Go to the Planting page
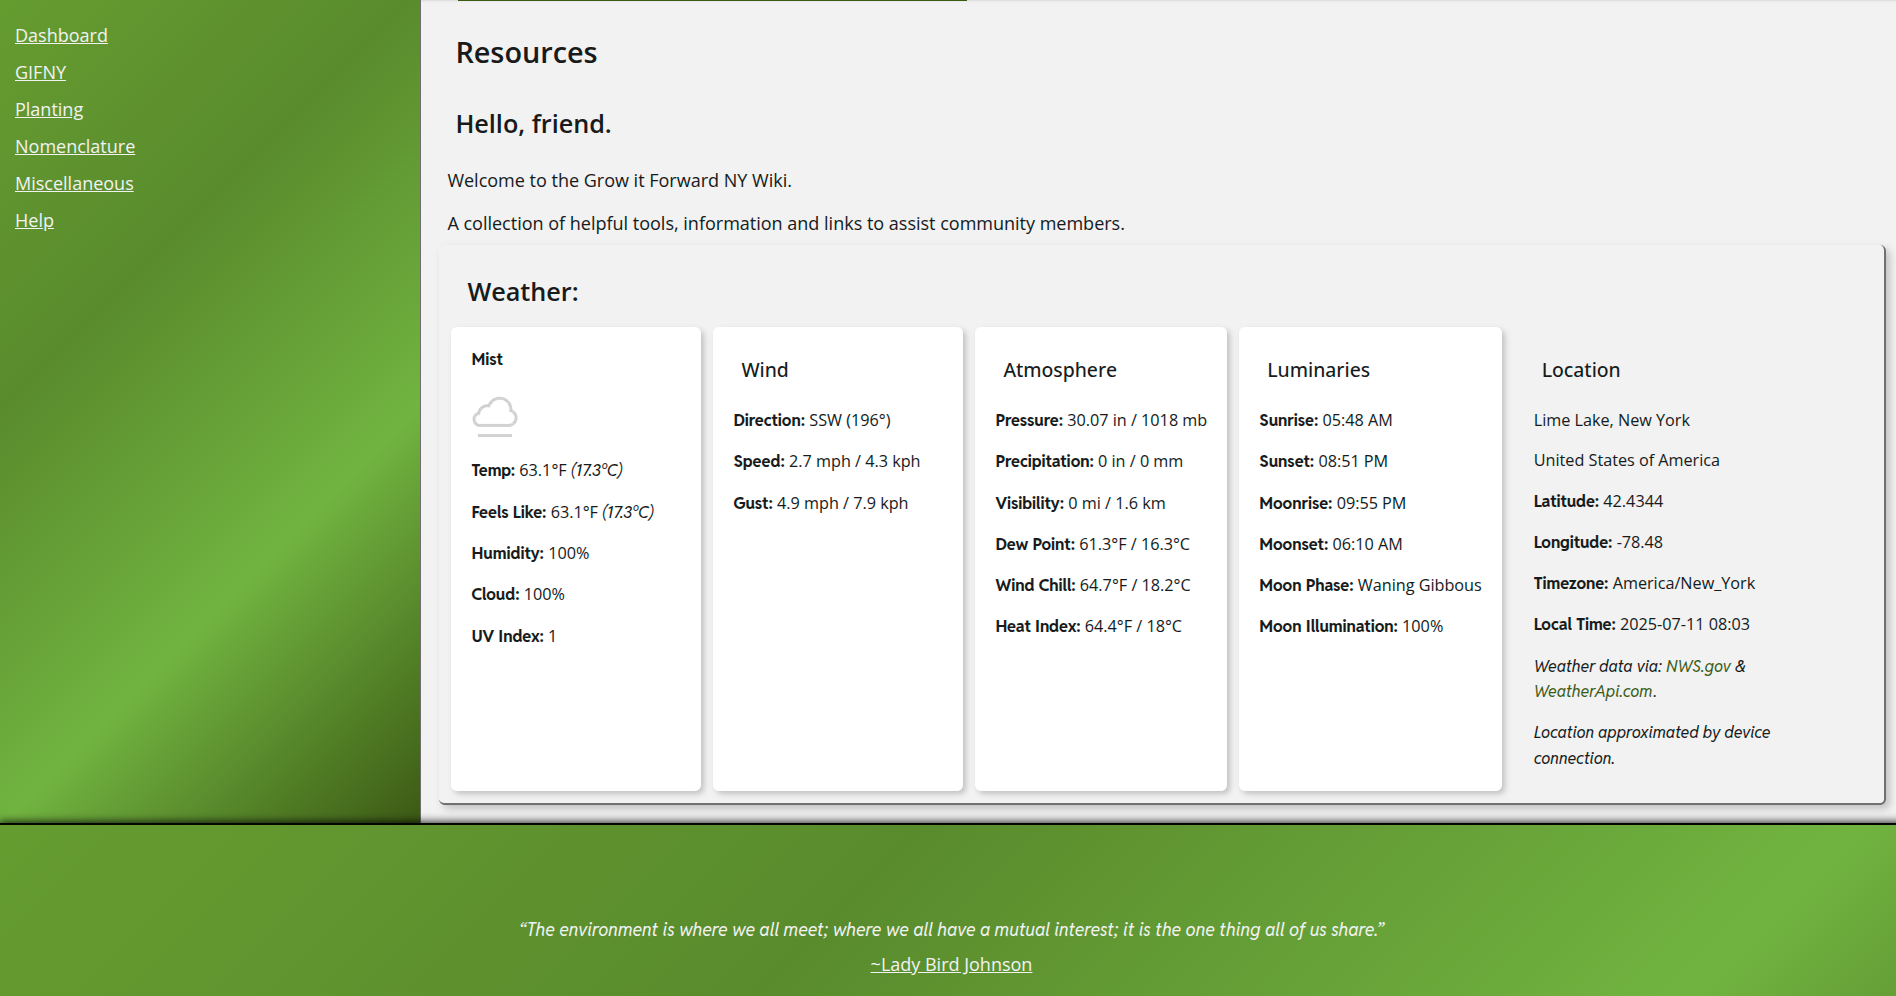Viewport: 1896px width, 996px height. (x=49, y=110)
